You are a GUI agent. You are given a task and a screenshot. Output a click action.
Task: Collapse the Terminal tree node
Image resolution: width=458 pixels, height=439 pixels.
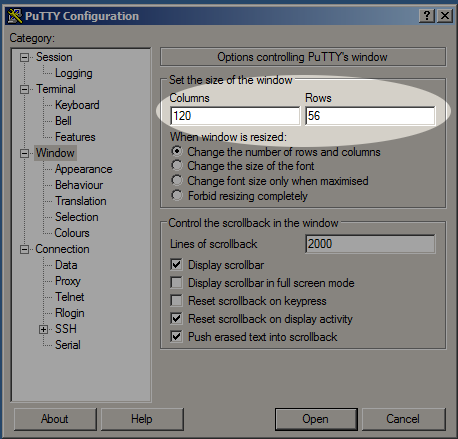click(24, 89)
